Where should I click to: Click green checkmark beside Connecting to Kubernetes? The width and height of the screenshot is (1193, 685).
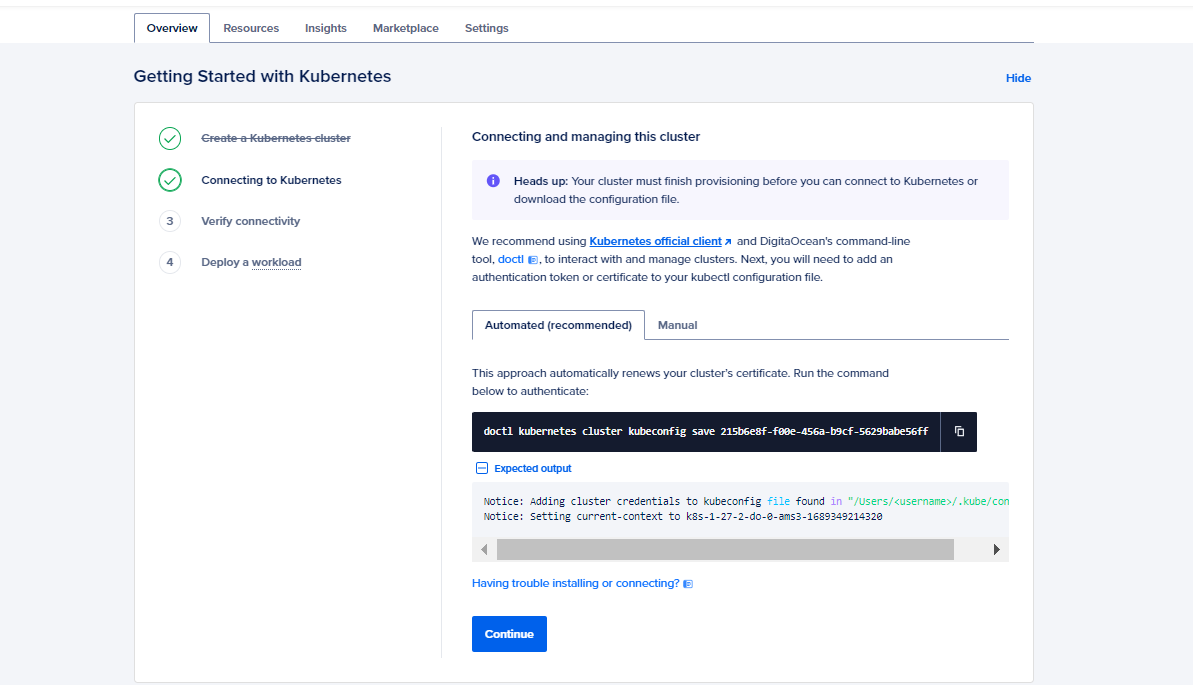coord(170,180)
